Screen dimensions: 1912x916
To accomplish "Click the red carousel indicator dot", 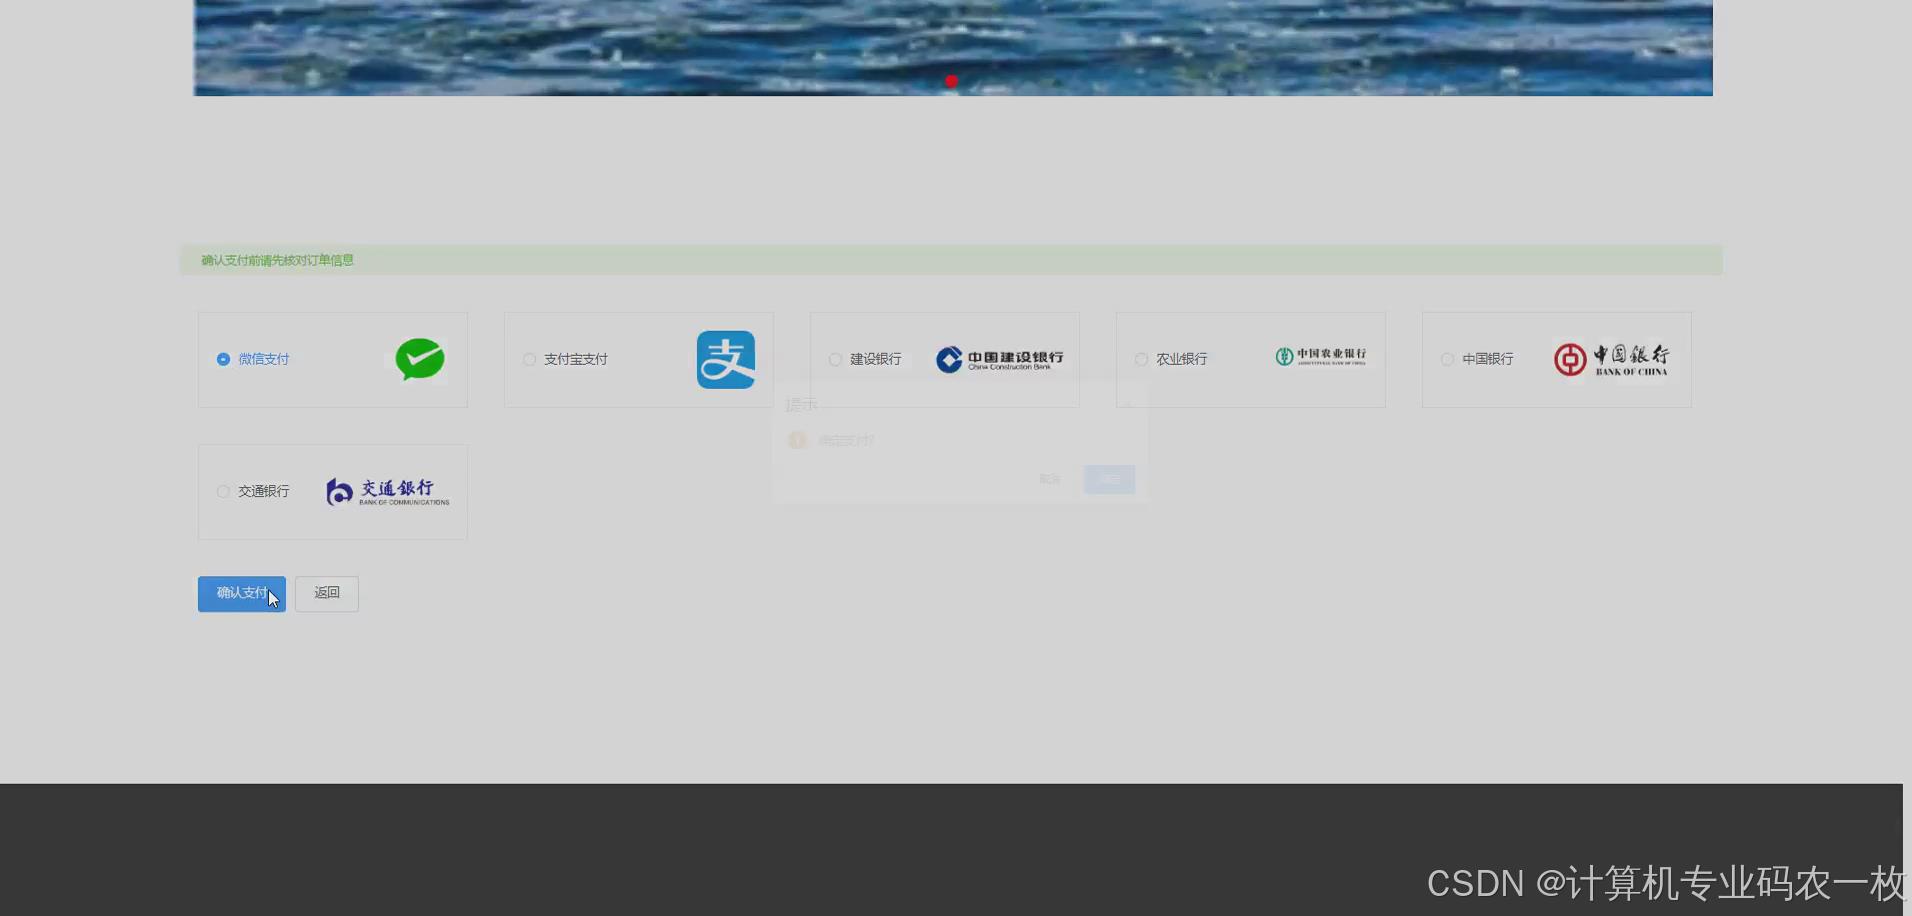I will (x=950, y=81).
